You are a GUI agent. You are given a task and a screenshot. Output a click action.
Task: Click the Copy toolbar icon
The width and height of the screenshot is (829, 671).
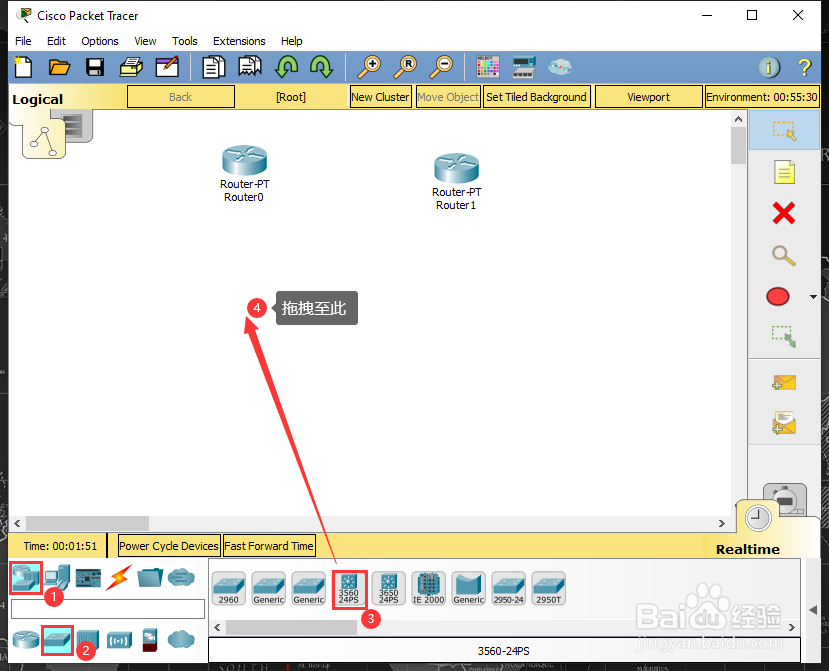(214, 67)
